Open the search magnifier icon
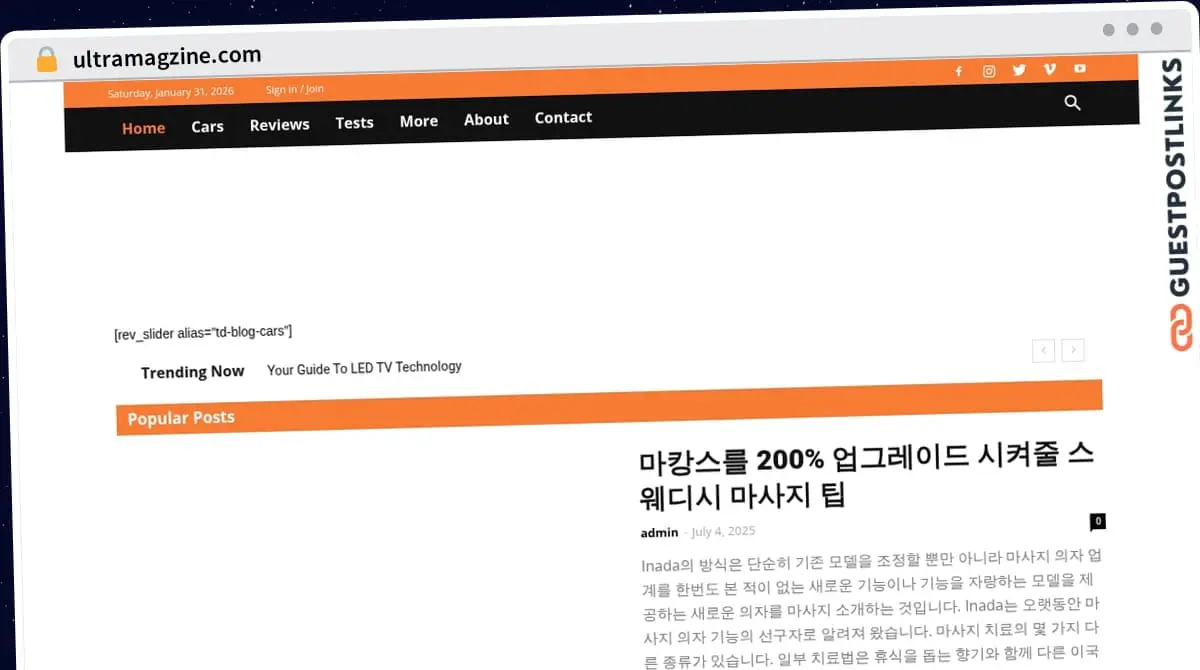The image size is (1200, 670). click(x=1073, y=103)
